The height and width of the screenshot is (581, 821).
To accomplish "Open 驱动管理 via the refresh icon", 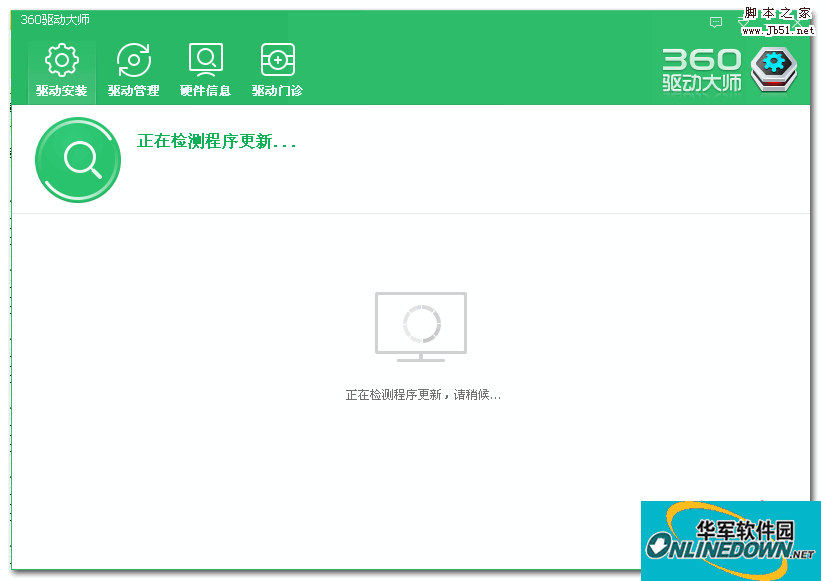I will (133, 59).
